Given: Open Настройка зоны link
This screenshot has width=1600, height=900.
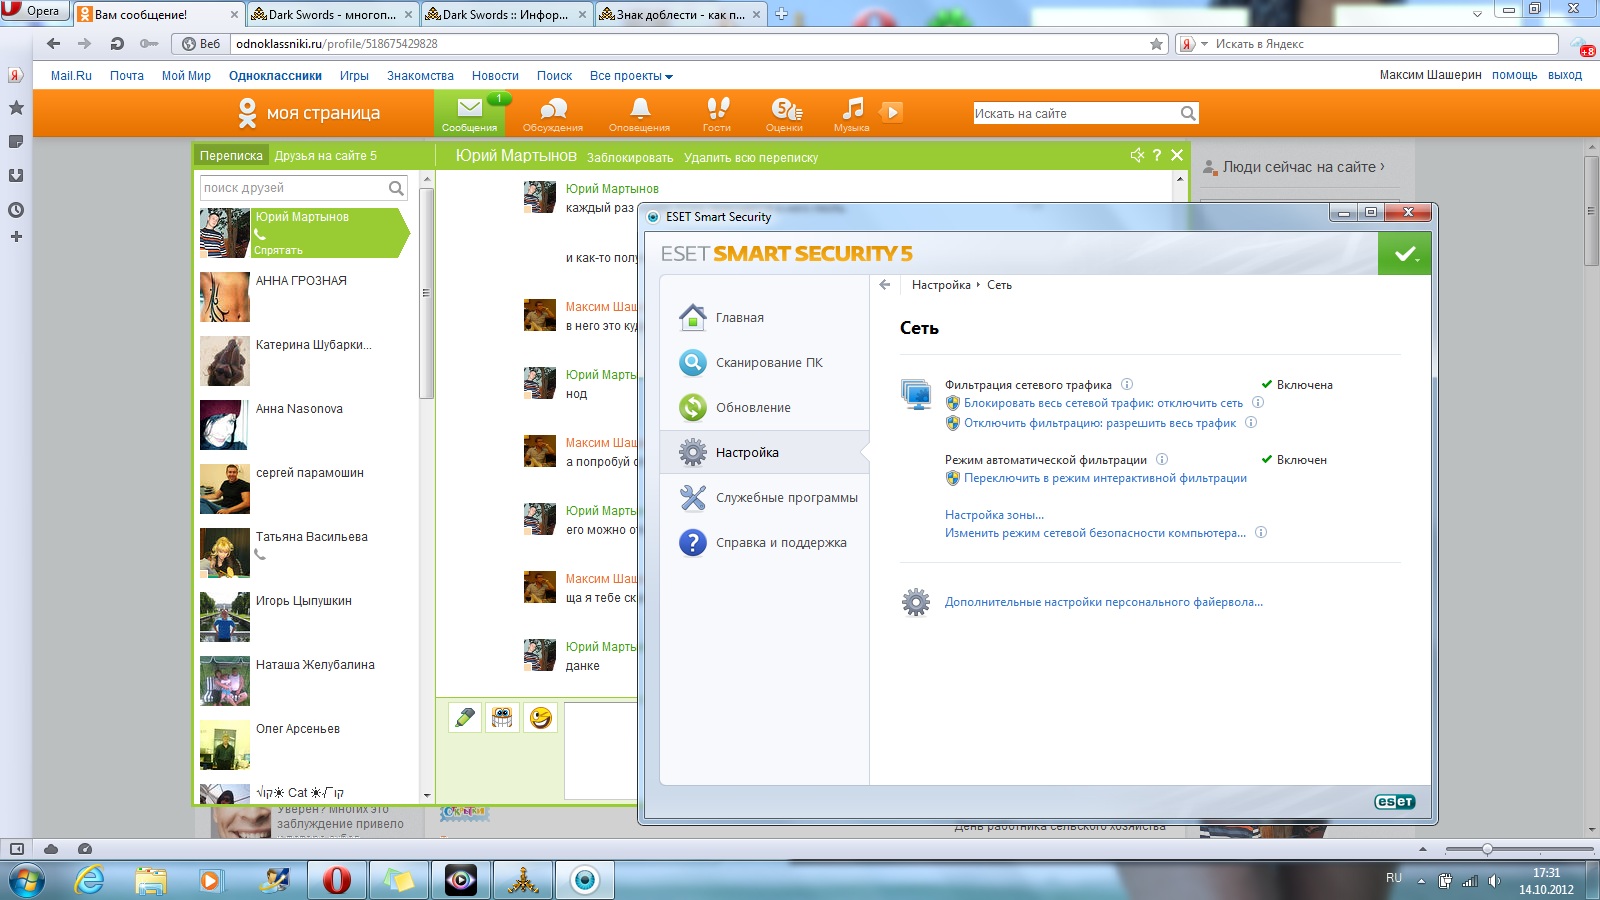Looking at the screenshot, I should tap(994, 515).
